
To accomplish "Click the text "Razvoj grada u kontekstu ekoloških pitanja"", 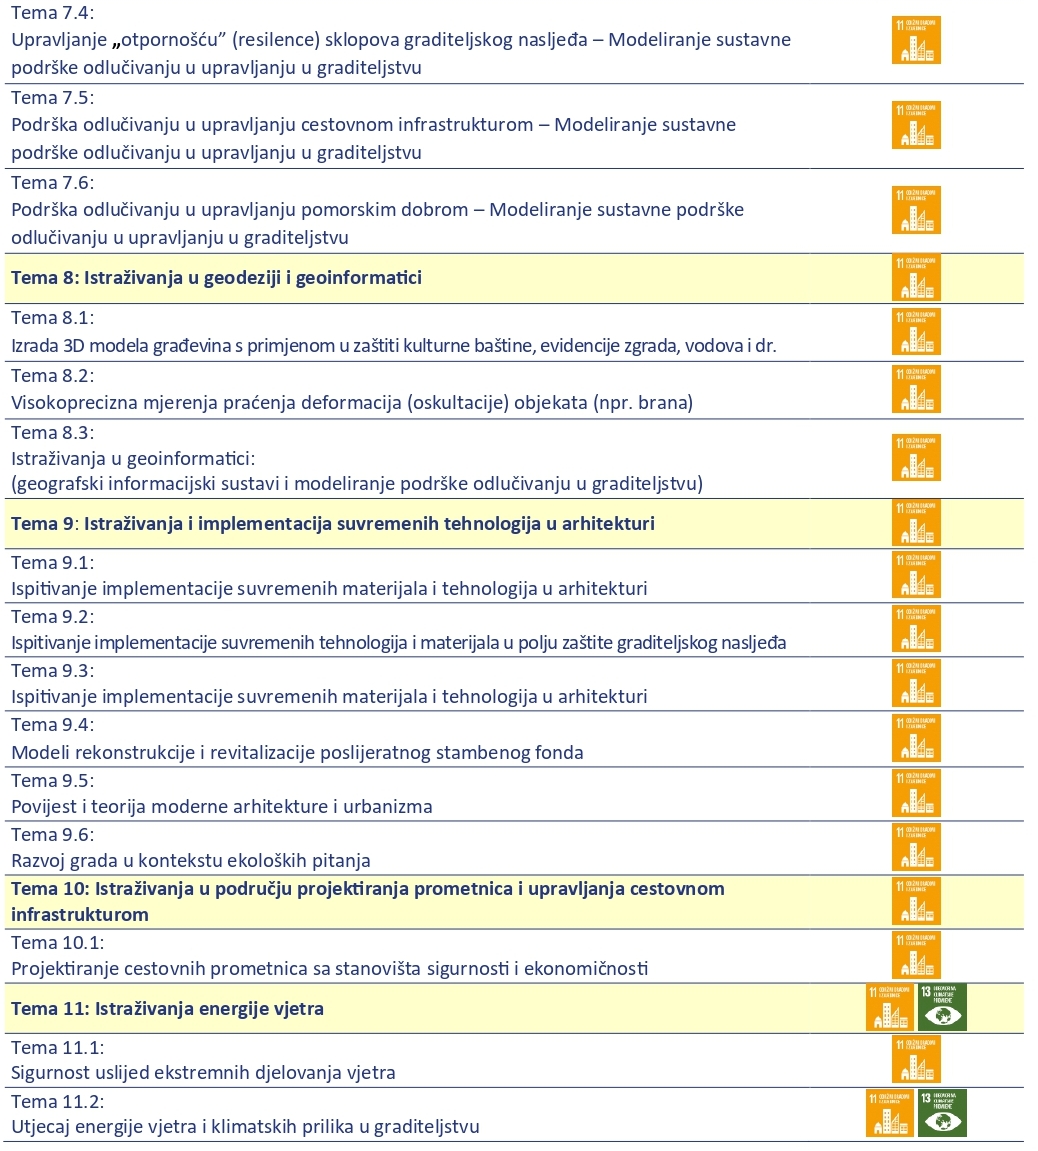I will click(x=191, y=860).
